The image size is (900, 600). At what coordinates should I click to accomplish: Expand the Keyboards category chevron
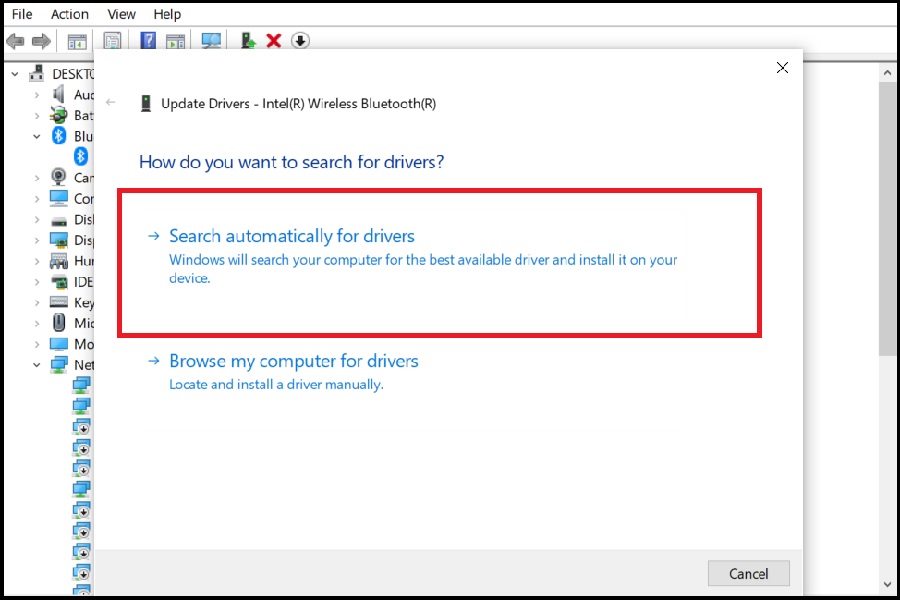pos(37,303)
